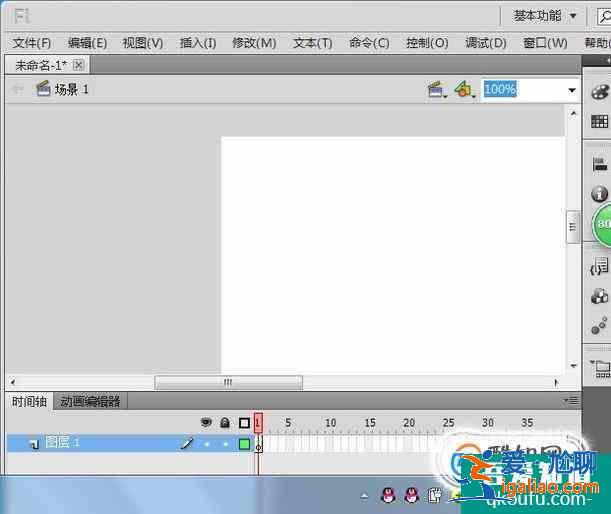Open the 插入(I) menu
The width and height of the screenshot is (611, 514).
click(198, 42)
